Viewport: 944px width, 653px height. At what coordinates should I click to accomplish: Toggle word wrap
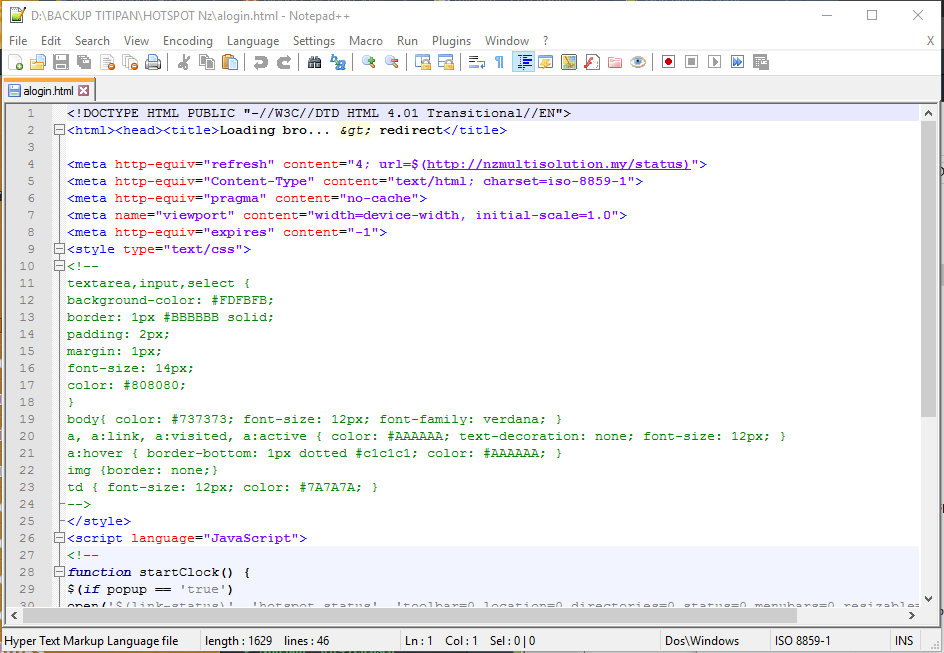coord(476,62)
